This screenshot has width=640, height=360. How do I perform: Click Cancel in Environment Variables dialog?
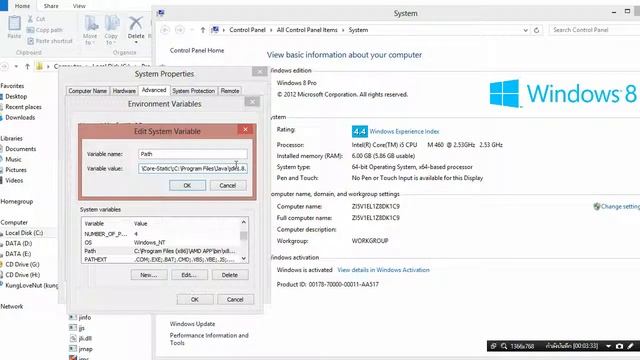[x=235, y=300]
